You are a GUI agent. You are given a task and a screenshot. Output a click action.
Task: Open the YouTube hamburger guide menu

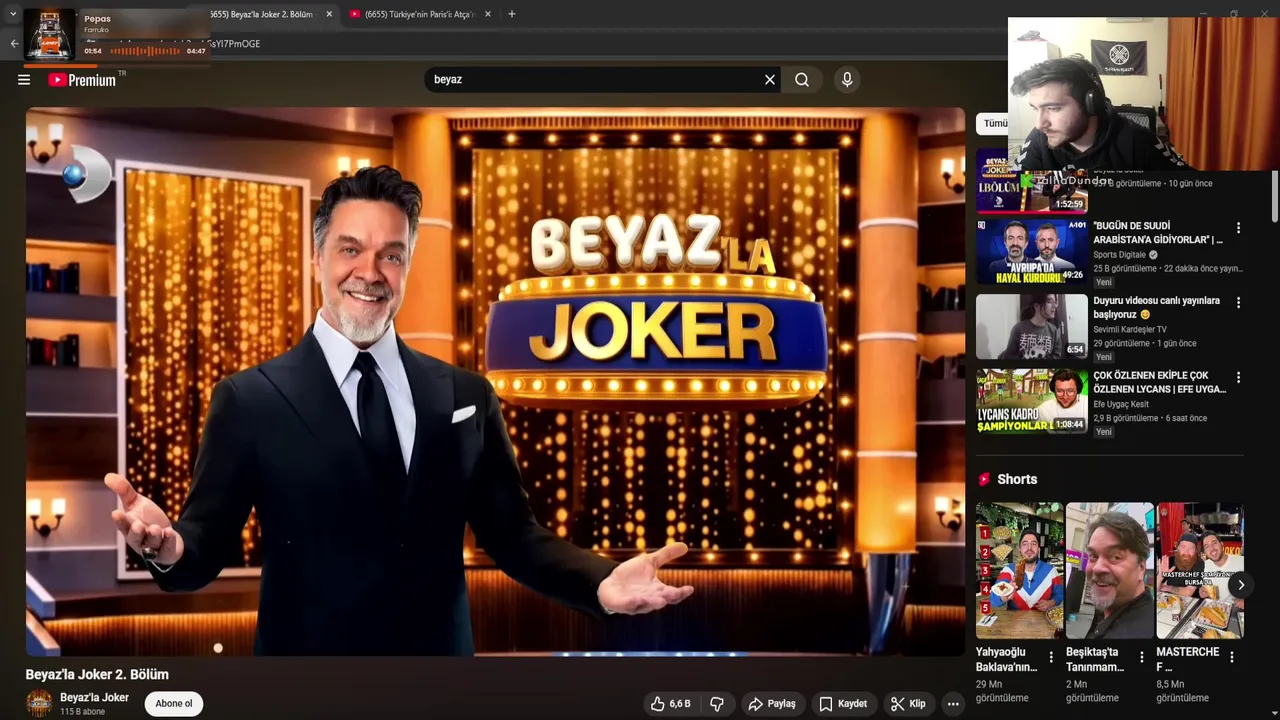pyautogui.click(x=24, y=80)
